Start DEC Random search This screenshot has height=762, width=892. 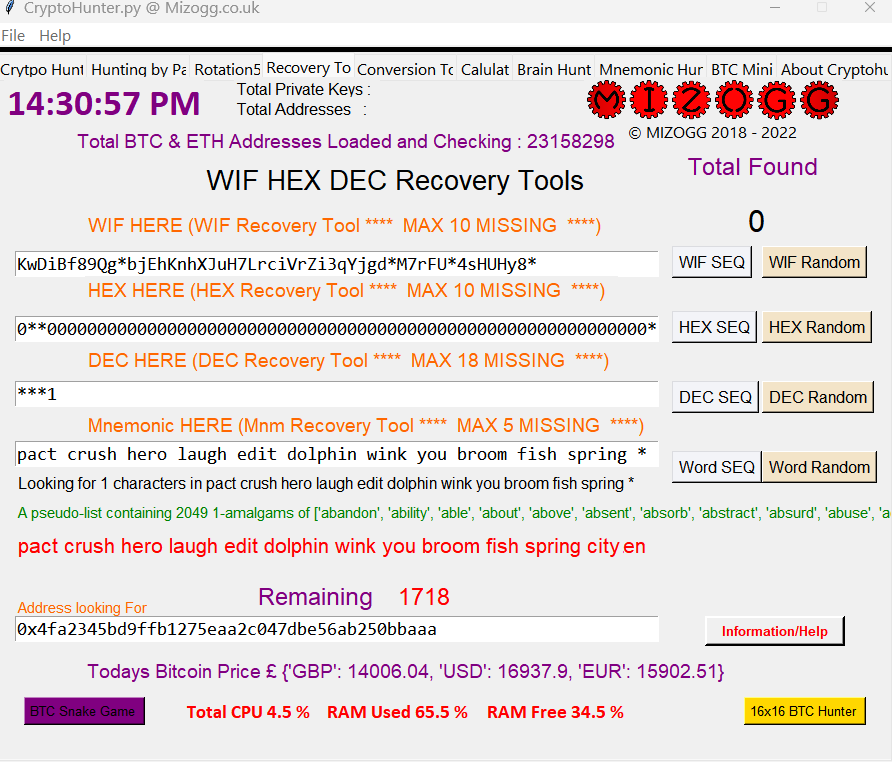(x=817, y=397)
